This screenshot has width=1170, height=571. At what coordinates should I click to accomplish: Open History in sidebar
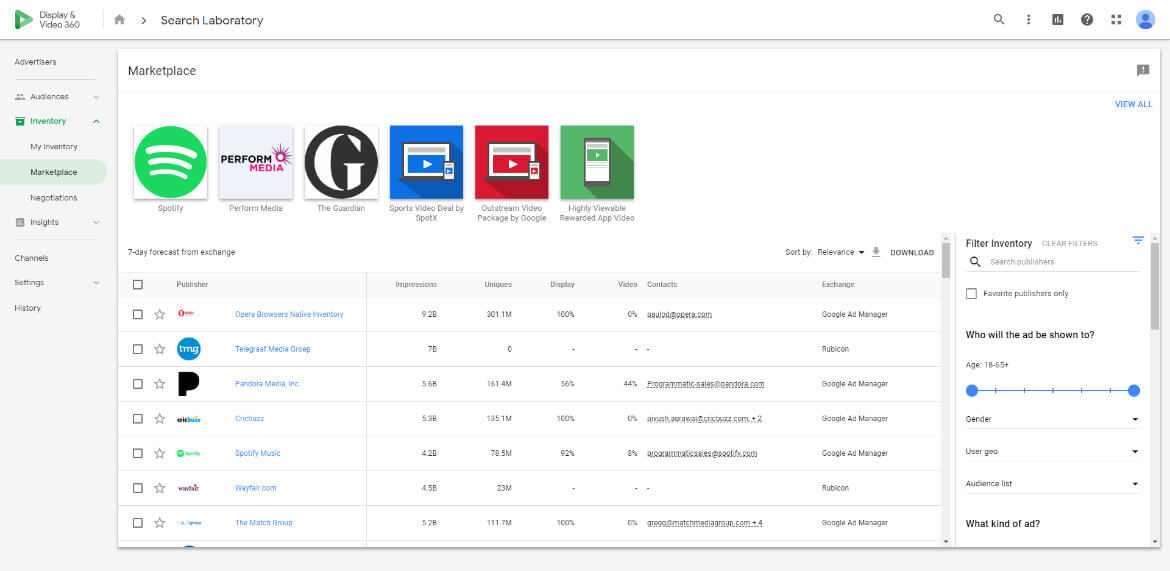point(28,308)
